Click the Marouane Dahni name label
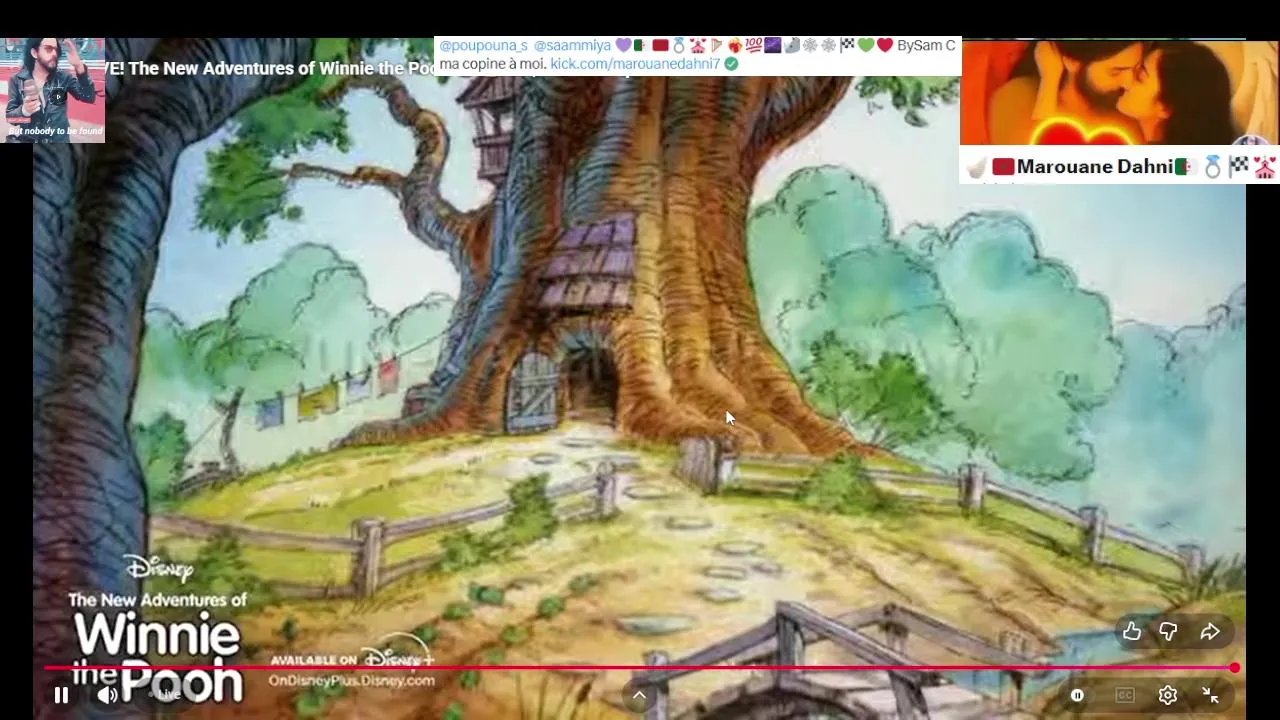Screen dimensions: 1280x720 [x=1094, y=167]
